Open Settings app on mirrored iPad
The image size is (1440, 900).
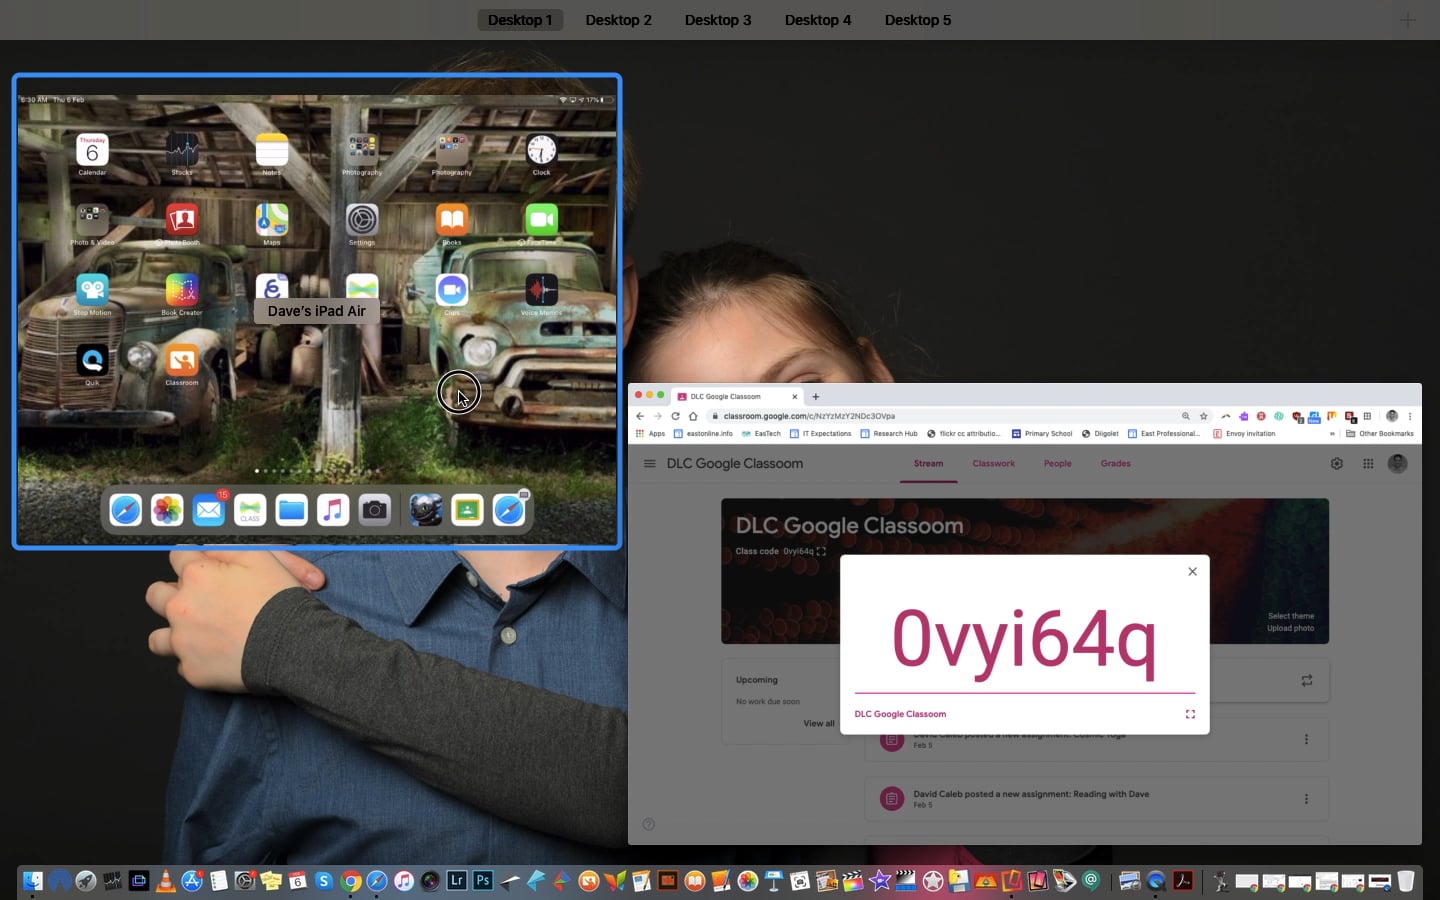(362, 220)
